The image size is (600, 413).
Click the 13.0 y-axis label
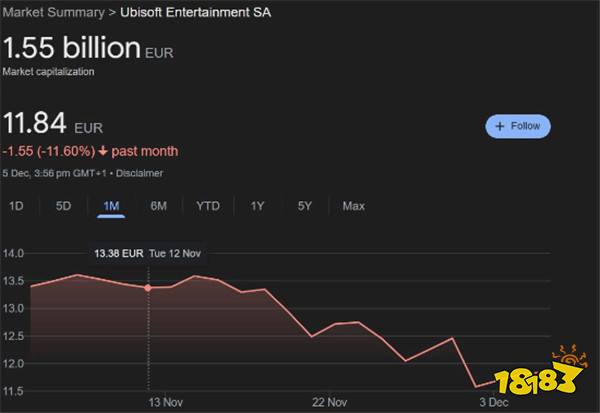tap(13, 309)
